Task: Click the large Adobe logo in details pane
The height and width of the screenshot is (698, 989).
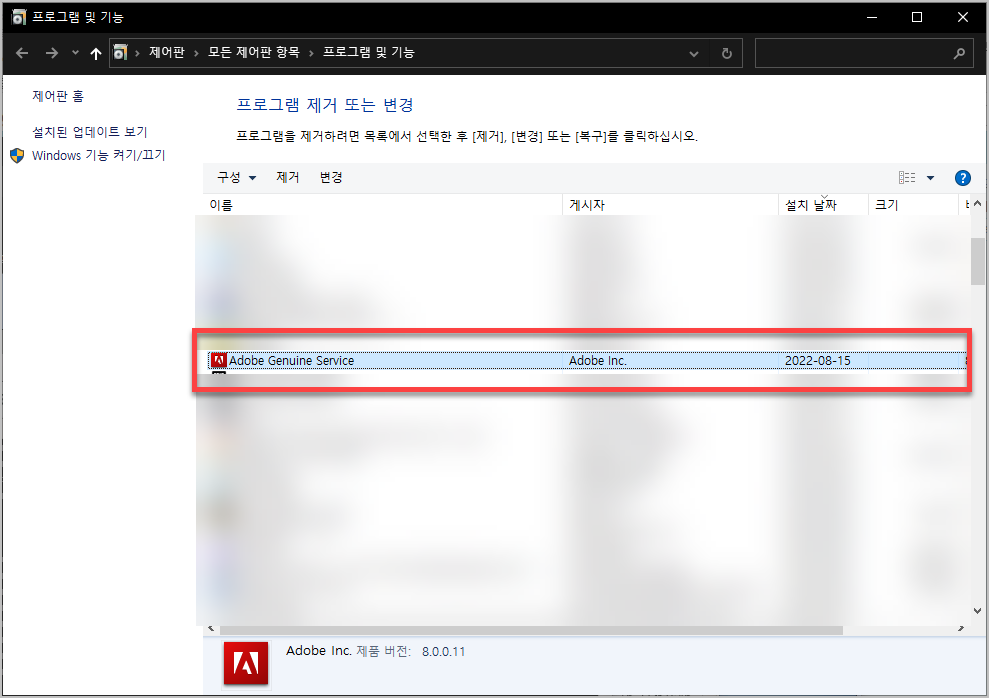Action: click(x=246, y=663)
